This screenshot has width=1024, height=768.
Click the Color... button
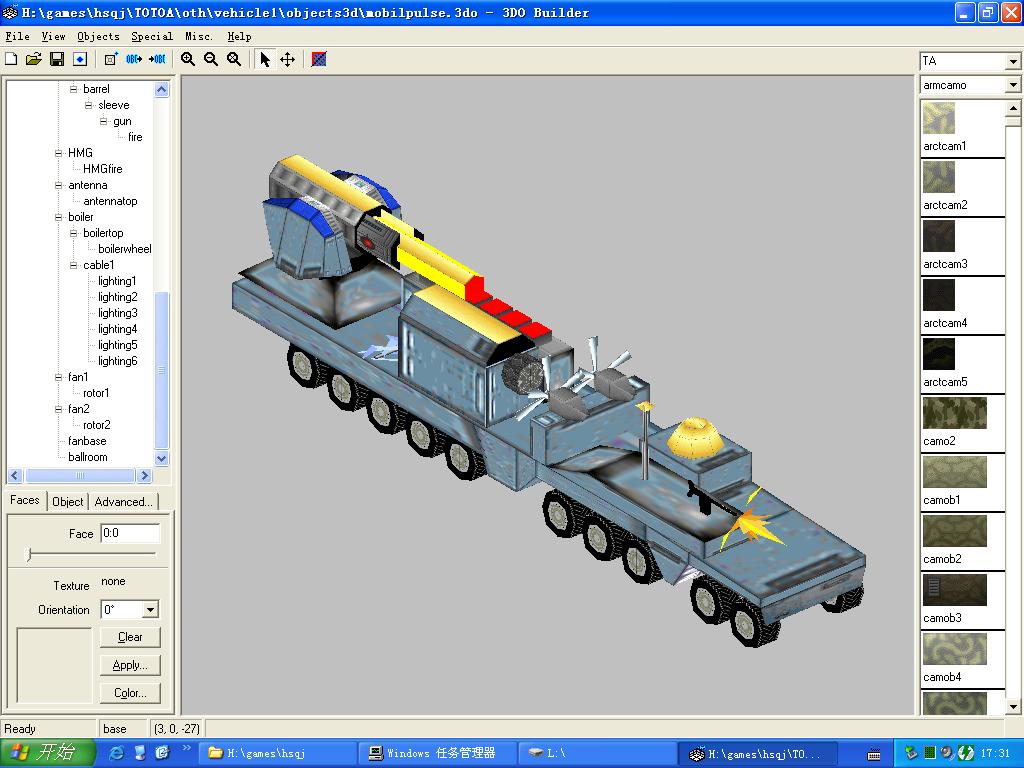pos(130,693)
